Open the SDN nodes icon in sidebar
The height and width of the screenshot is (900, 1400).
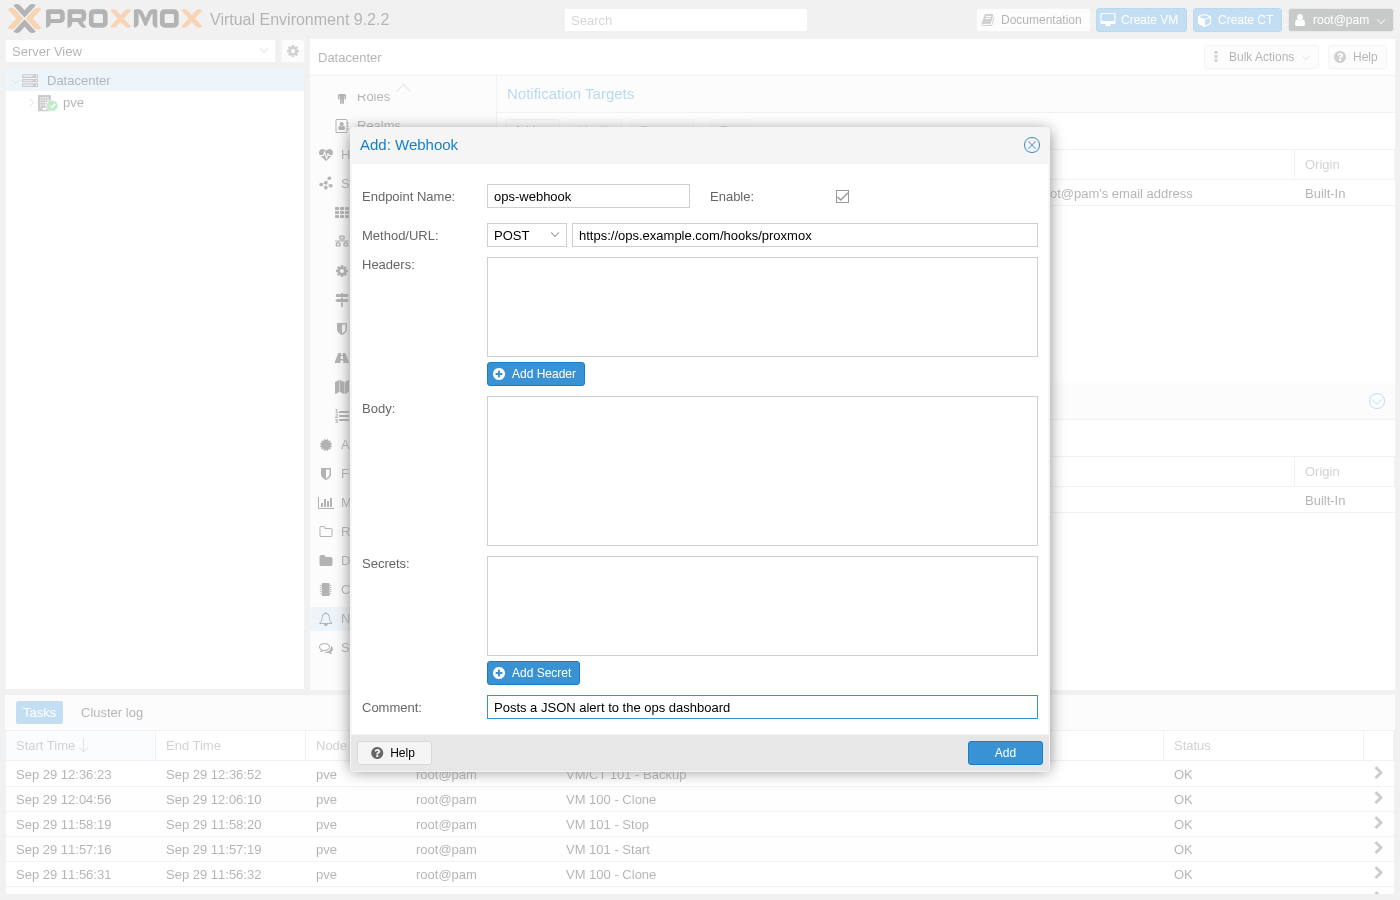[x=326, y=184]
